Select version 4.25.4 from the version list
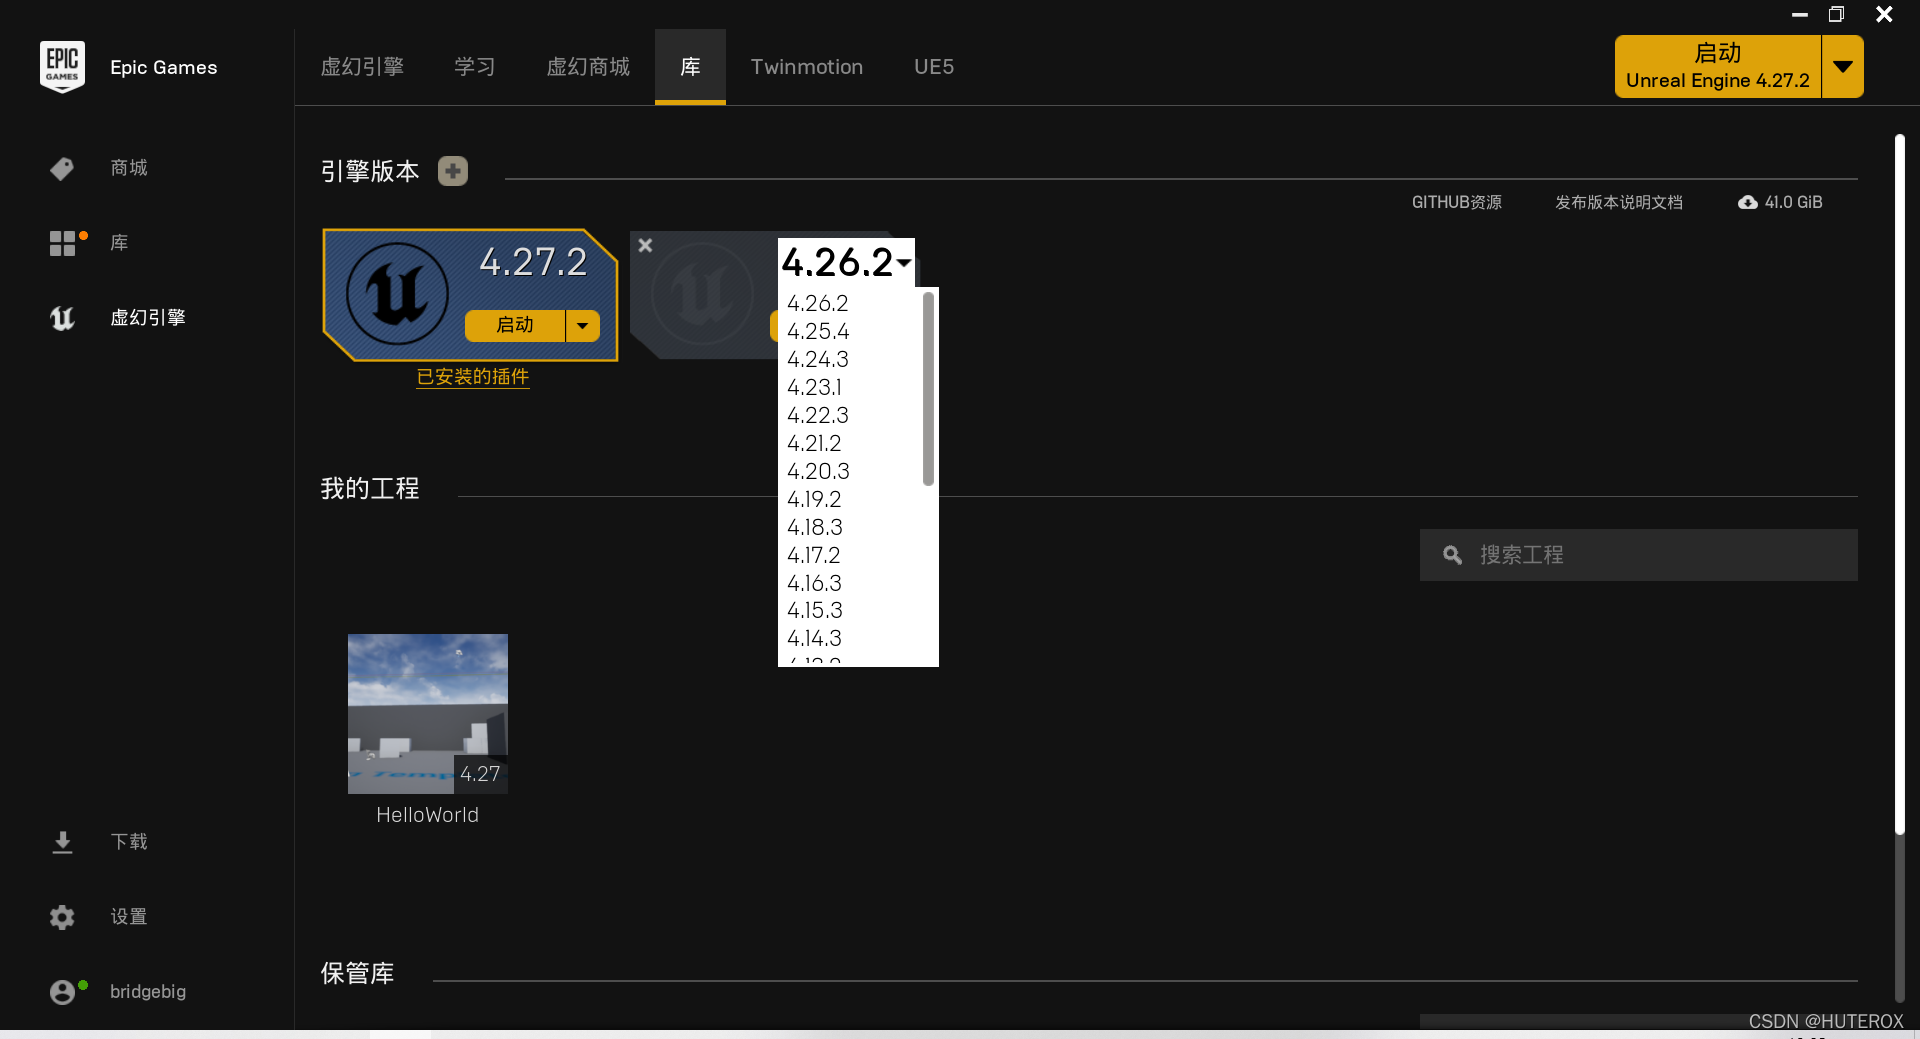 818,331
